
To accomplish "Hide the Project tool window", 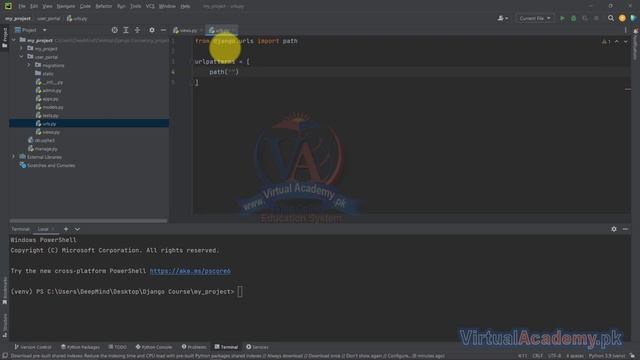I will [163, 30].
